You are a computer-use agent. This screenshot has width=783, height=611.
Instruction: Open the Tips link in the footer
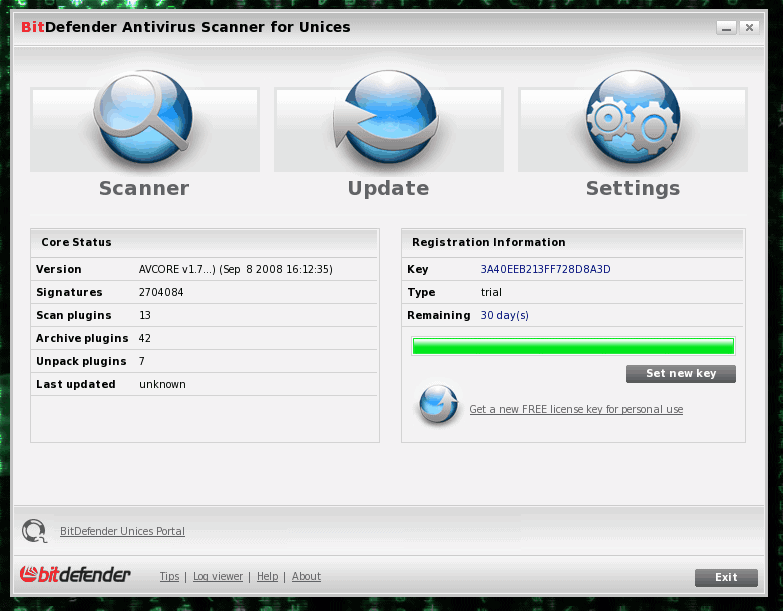pyautogui.click(x=169, y=576)
